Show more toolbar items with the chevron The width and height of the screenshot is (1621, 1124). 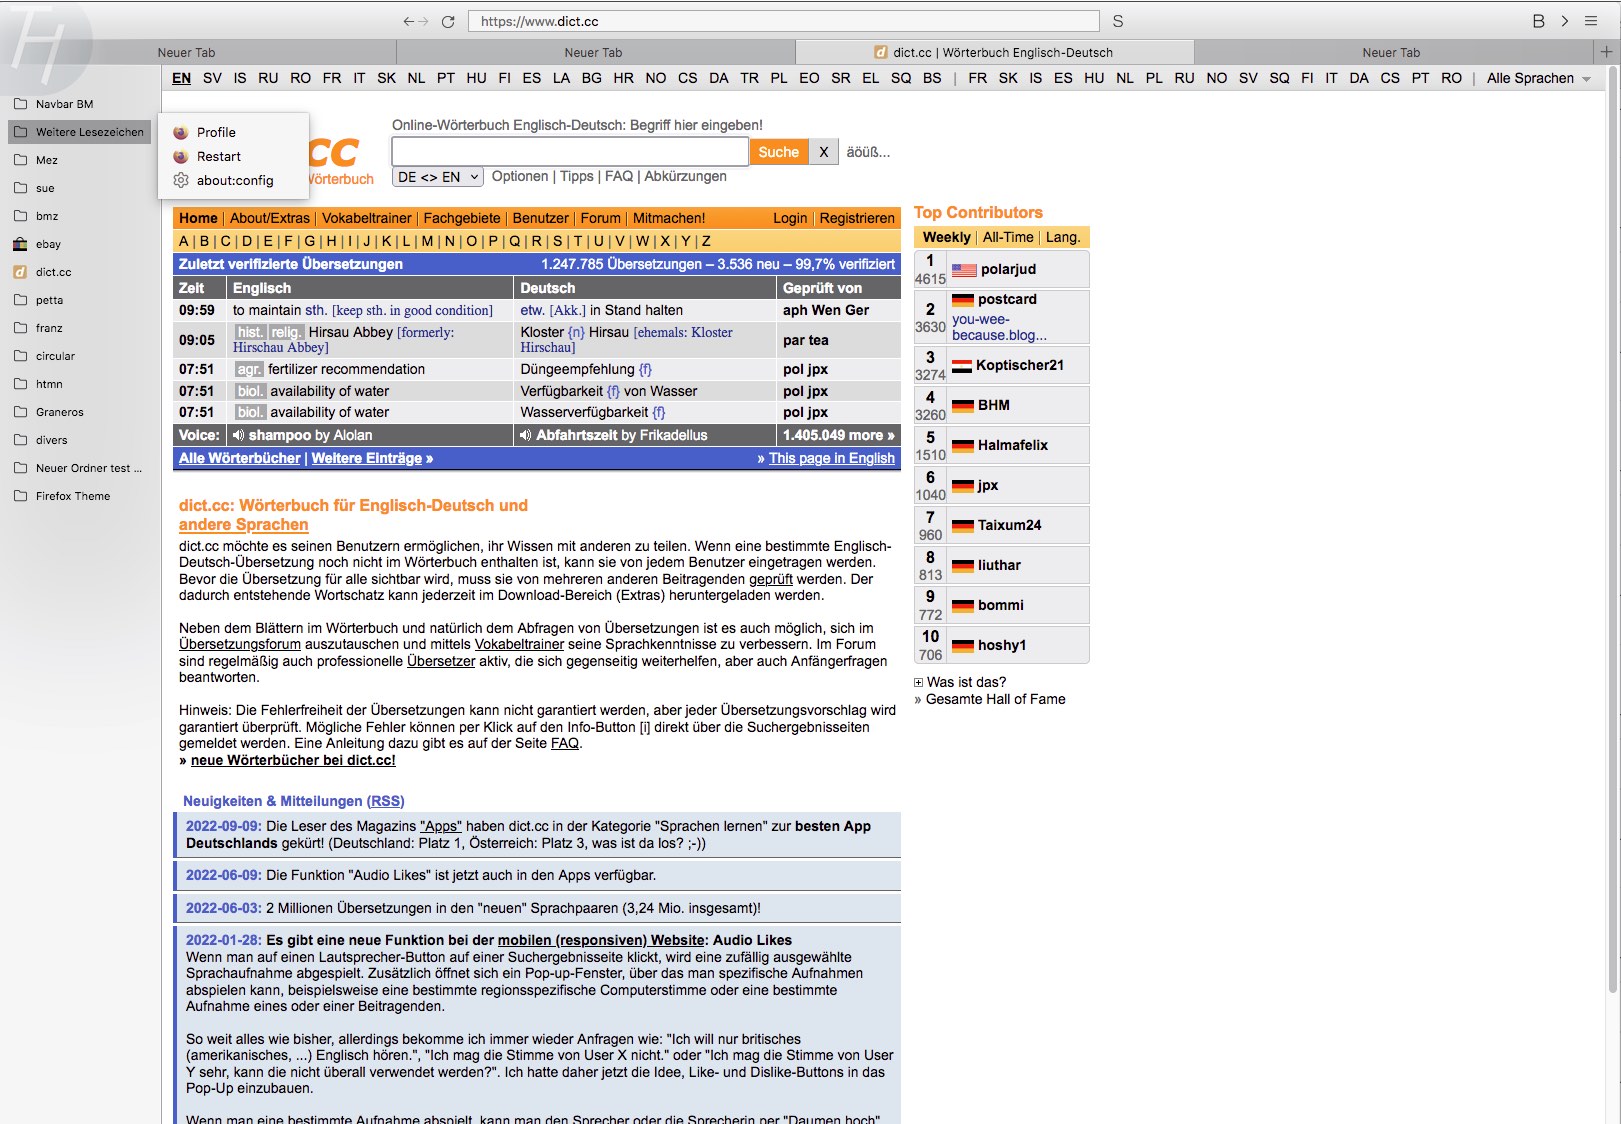(1565, 21)
